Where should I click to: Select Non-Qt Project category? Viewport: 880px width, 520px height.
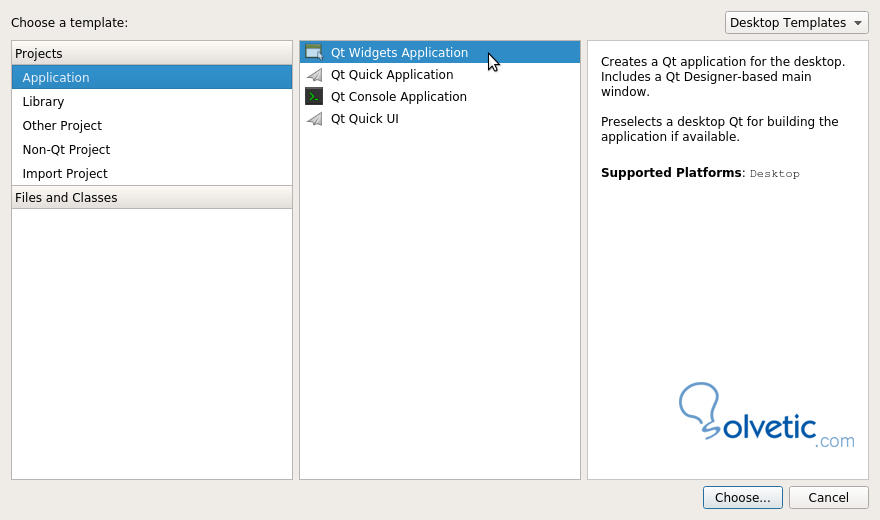coord(66,149)
